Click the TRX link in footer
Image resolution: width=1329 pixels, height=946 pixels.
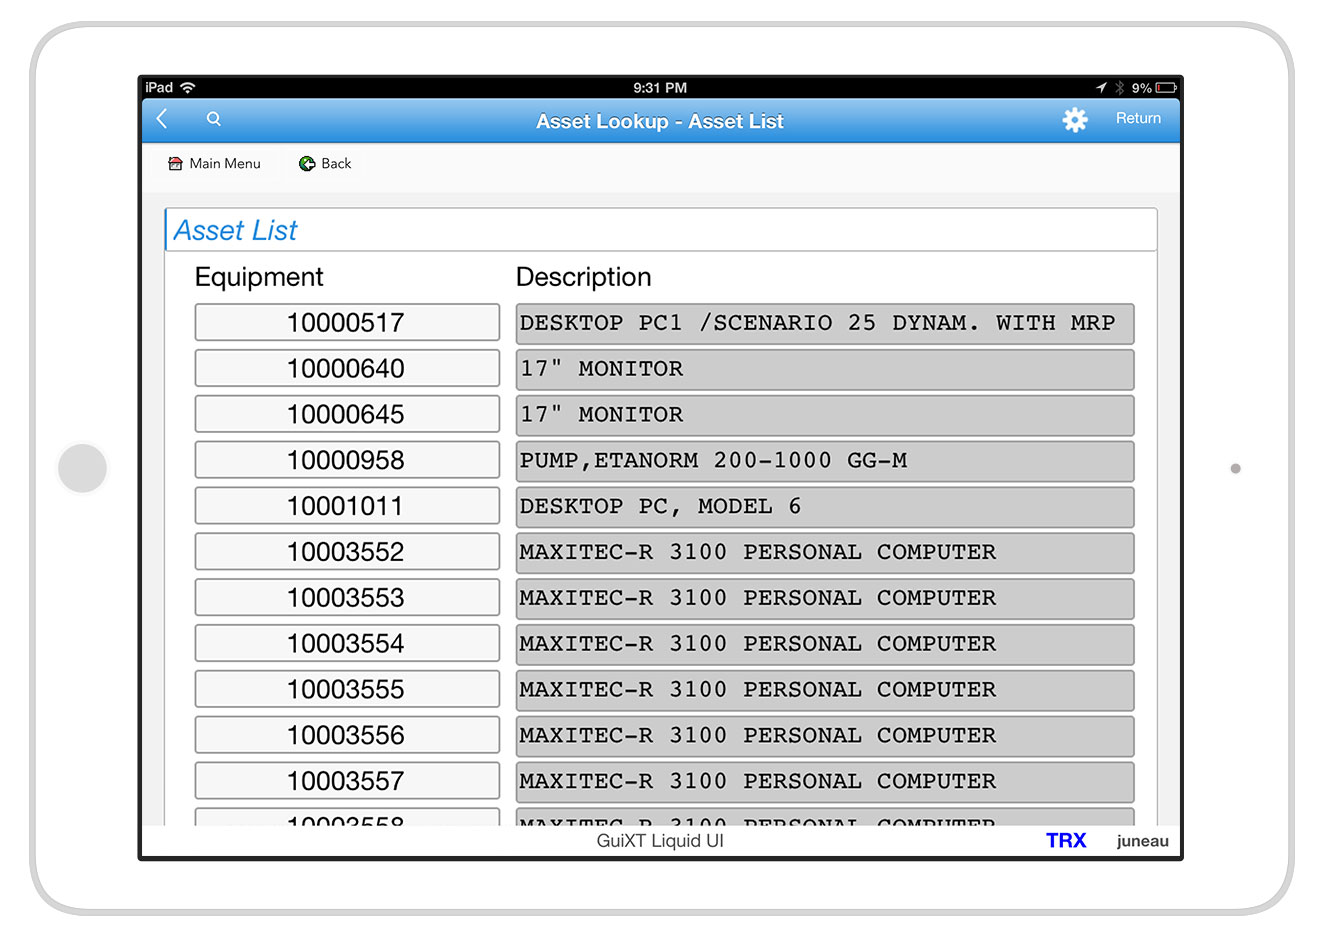tap(1065, 841)
